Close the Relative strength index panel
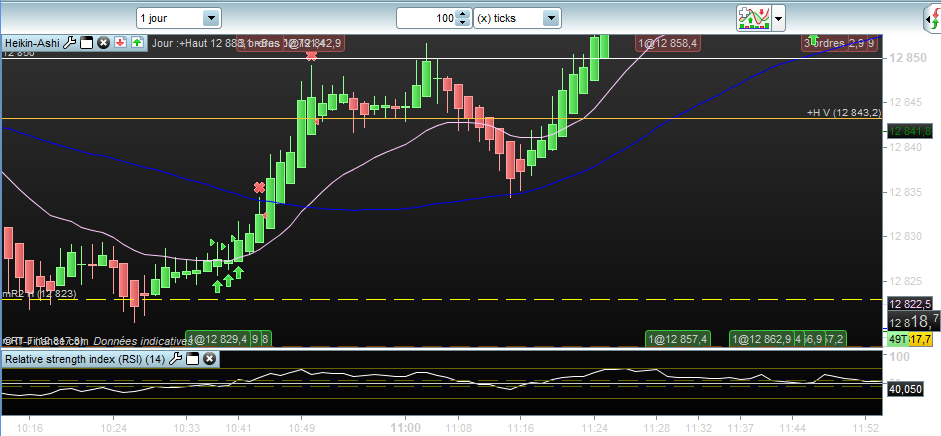The width and height of the screenshot is (941, 436). click(x=209, y=359)
